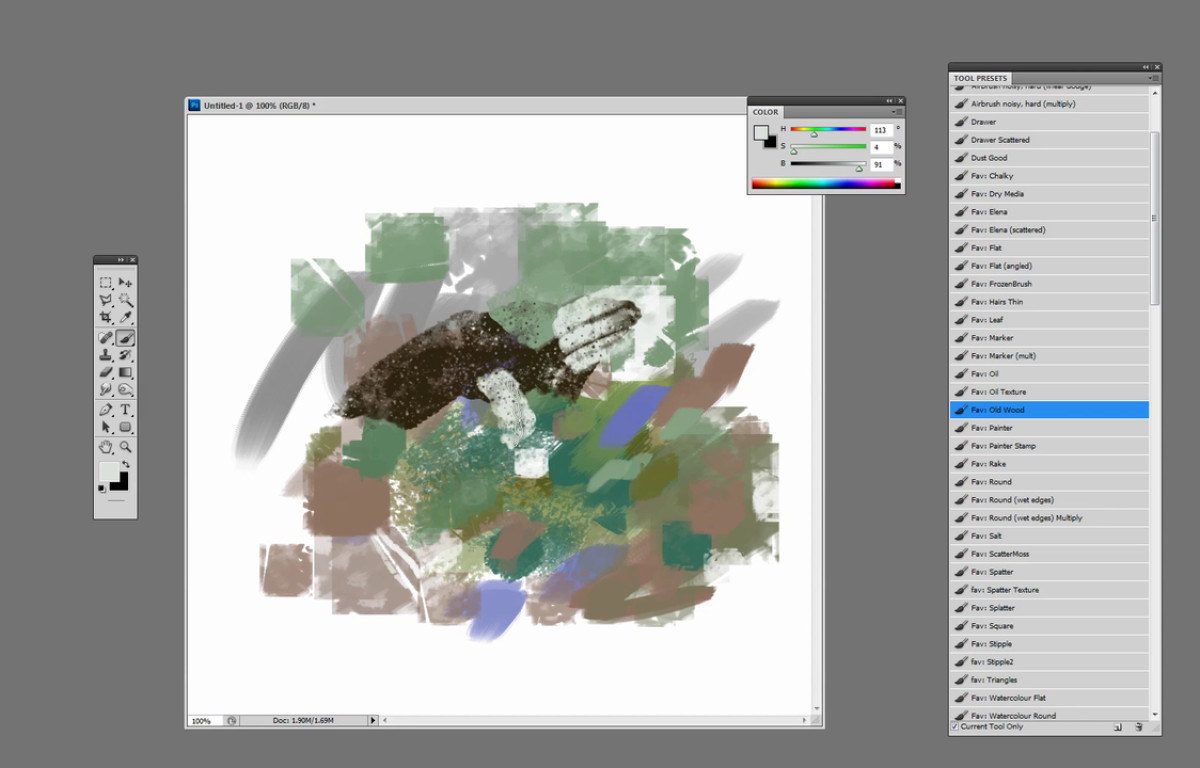Swap foreground and background colors
The width and height of the screenshot is (1200, 768).
click(126, 465)
